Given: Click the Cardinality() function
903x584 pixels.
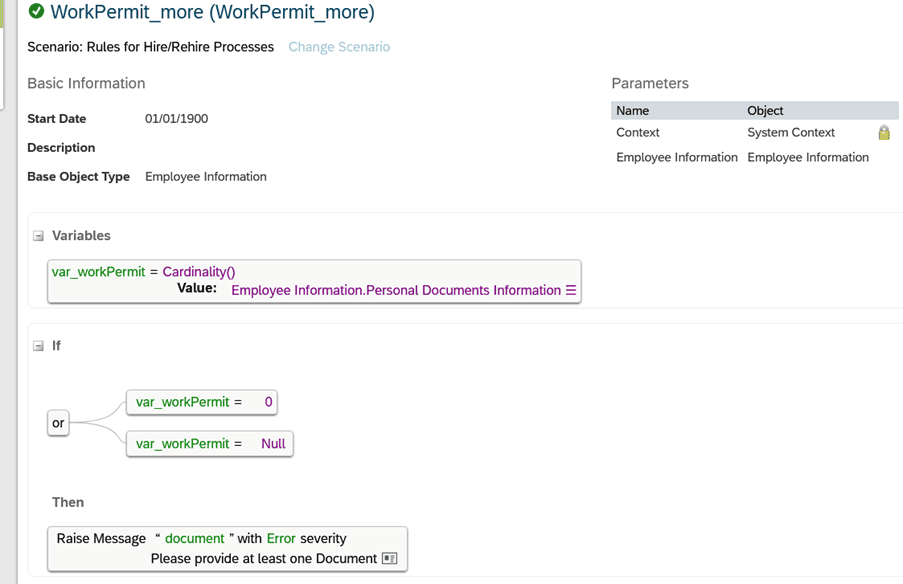Looking at the screenshot, I should (199, 272).
